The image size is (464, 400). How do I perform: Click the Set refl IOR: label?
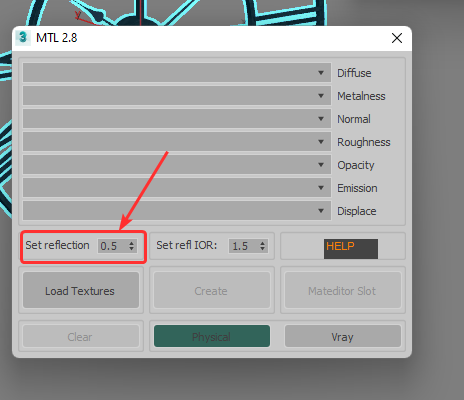coord(187,245)
